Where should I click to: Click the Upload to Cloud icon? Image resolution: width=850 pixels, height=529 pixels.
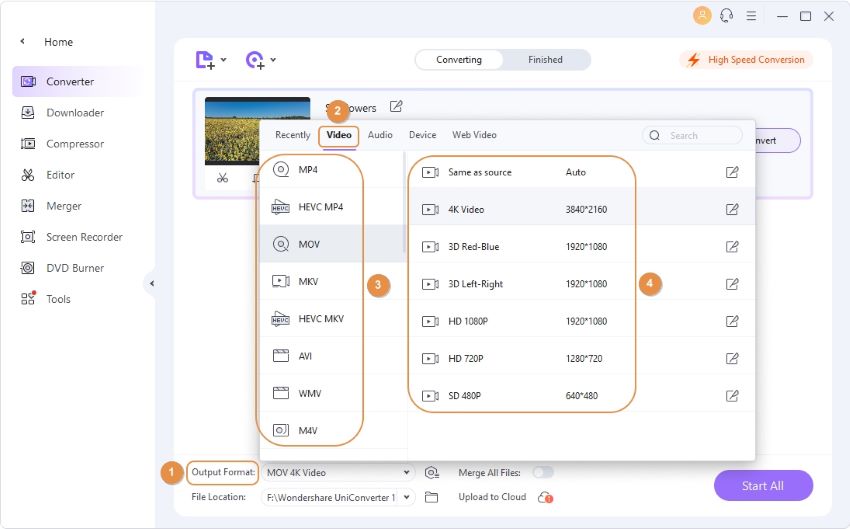(545, 497)
